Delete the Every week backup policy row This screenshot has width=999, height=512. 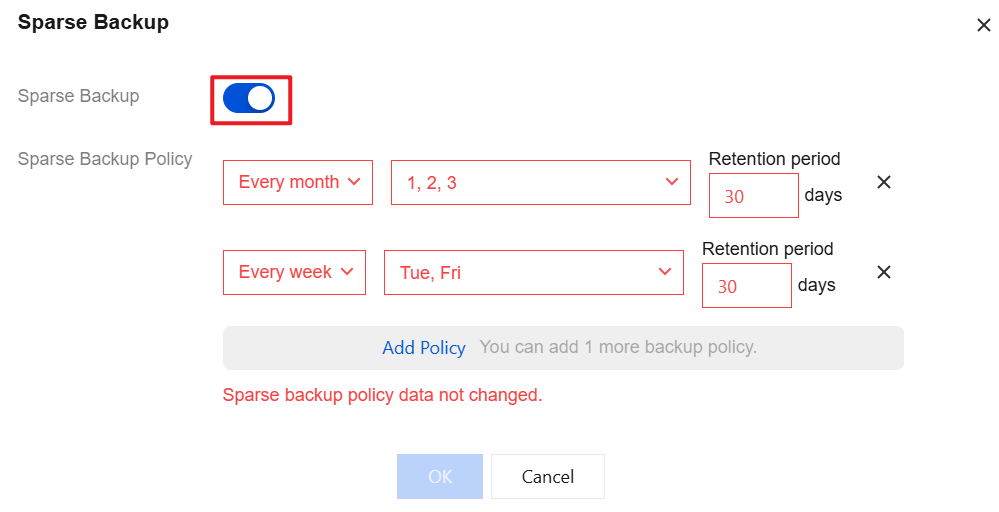tap(884, 272)
